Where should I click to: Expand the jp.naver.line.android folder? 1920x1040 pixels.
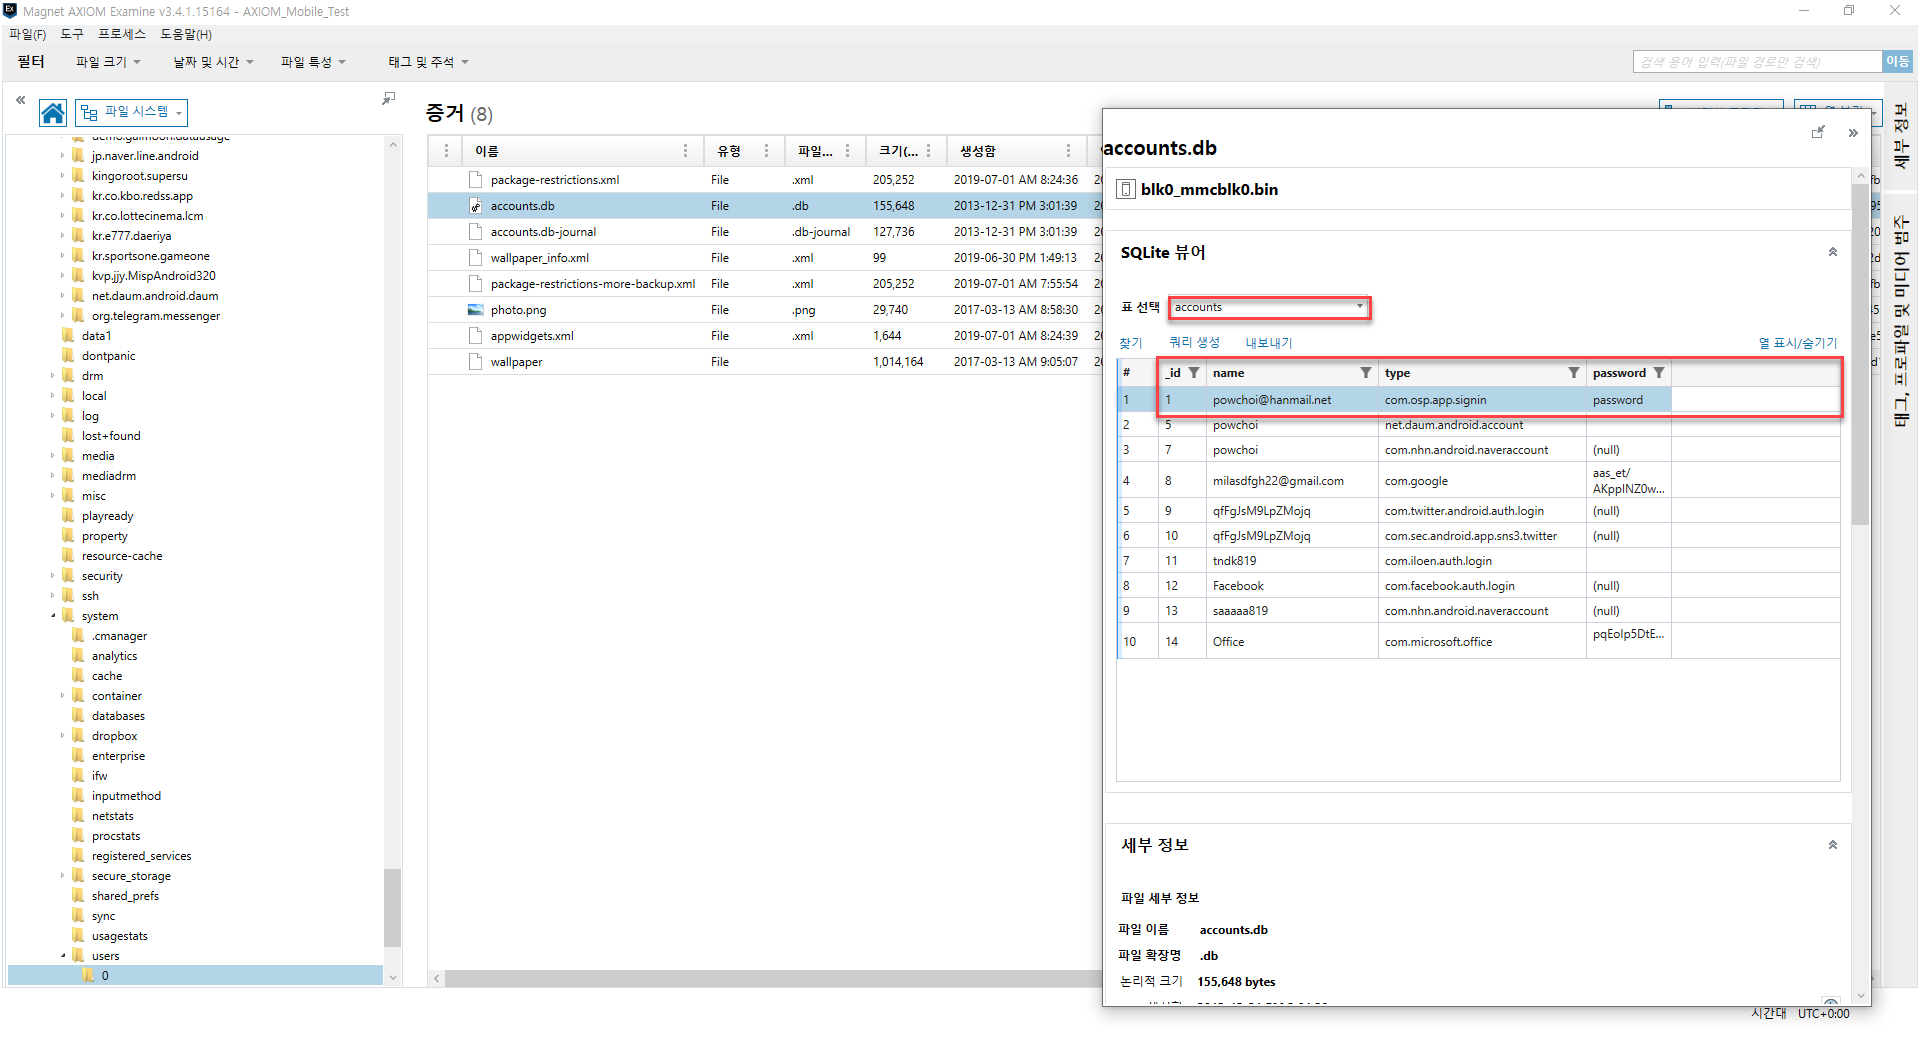click(x=62, y=156)
